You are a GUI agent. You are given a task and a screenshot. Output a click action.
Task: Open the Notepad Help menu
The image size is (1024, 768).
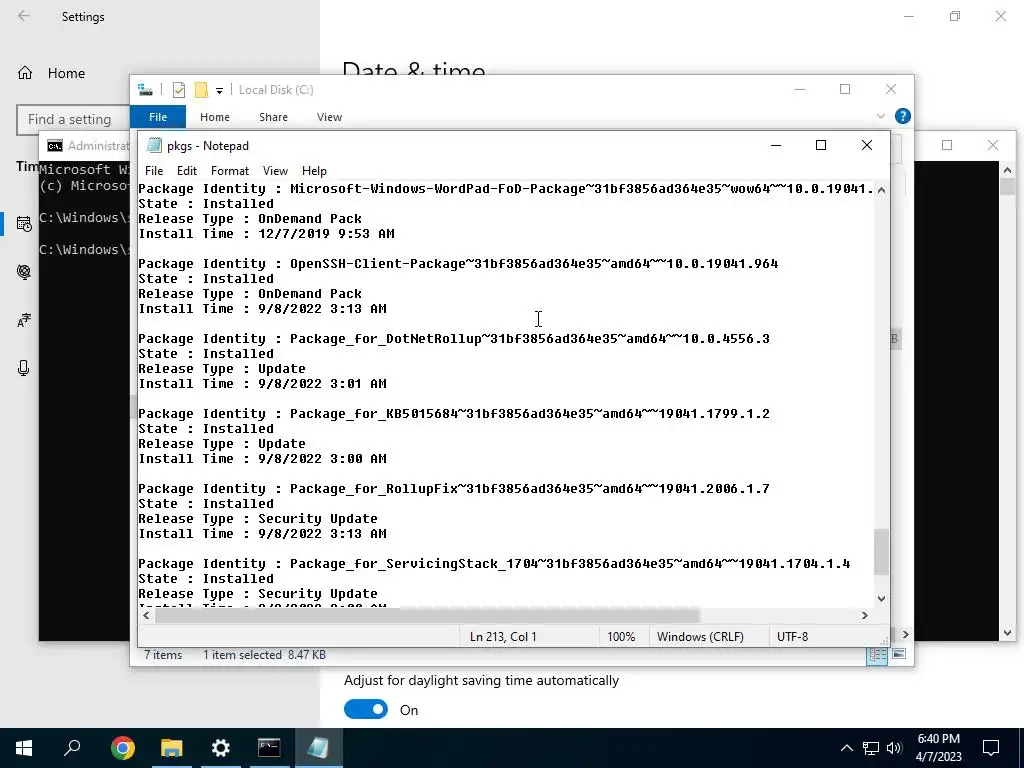[x=314, y=170]
